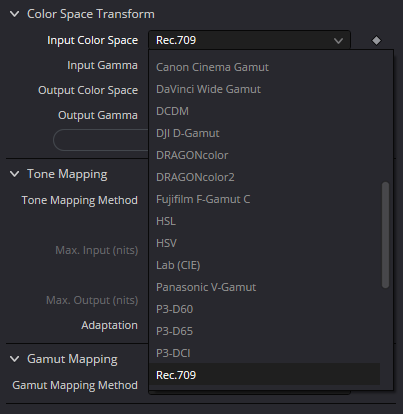This screenshot has width=403, height=414.
Task: Click the keyframe diamond for Input Color Space
Action: pos(376,41)
